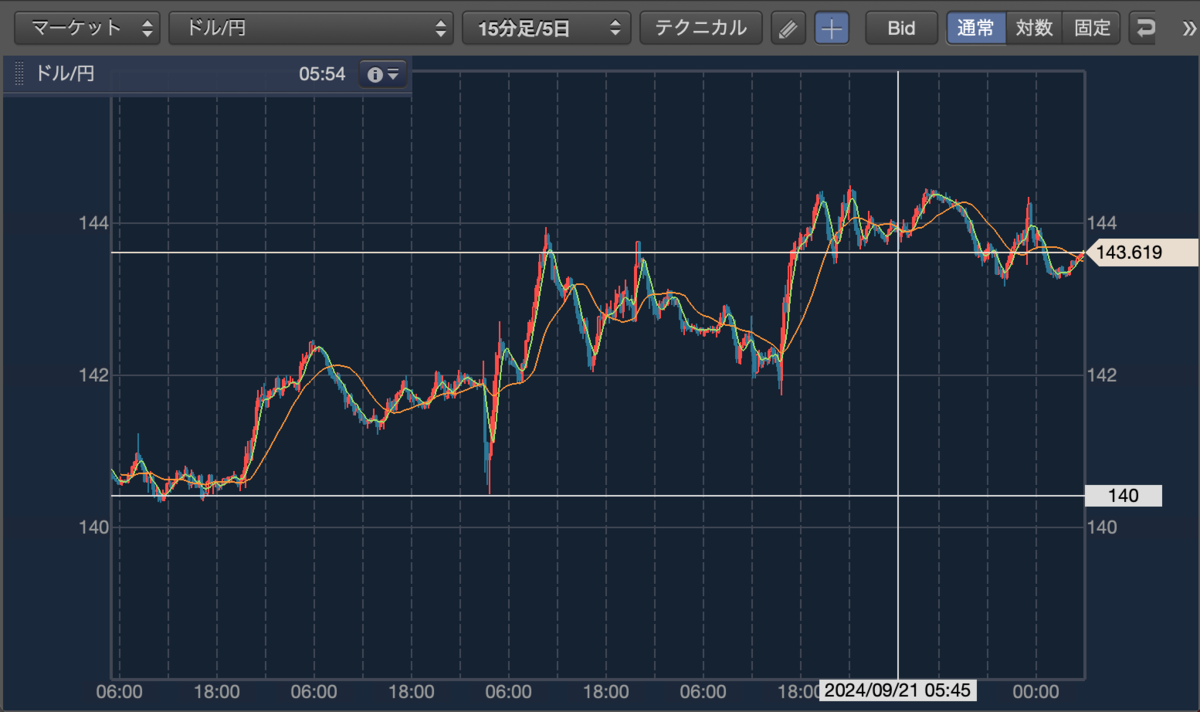Click the Bid price button

pyautogui.click(x=901, y=27)
